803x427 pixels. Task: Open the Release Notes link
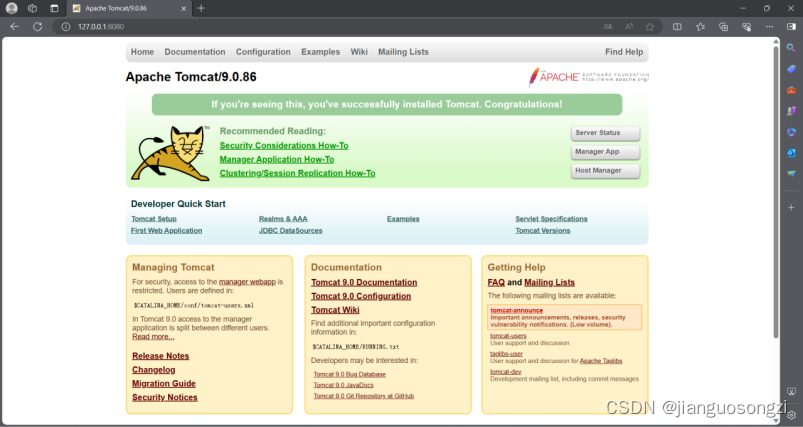pos(161,356)
